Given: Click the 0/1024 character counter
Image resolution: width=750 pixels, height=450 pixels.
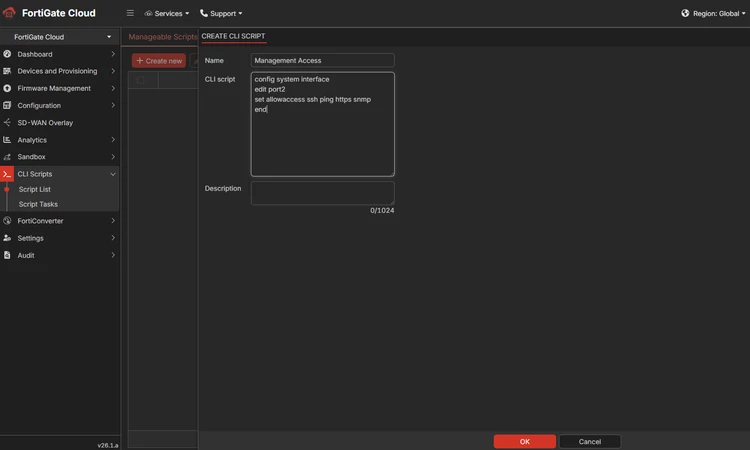Looking at the screenshot, I should 382,210.
